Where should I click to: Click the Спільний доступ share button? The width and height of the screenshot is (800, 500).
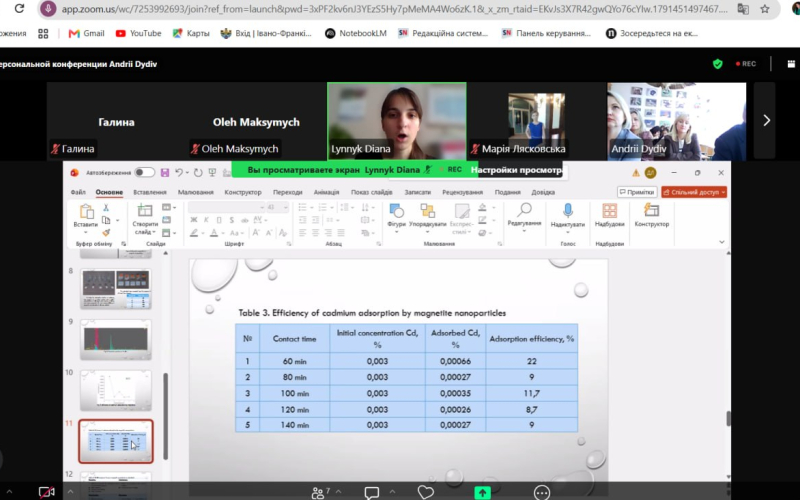[694, 192]
